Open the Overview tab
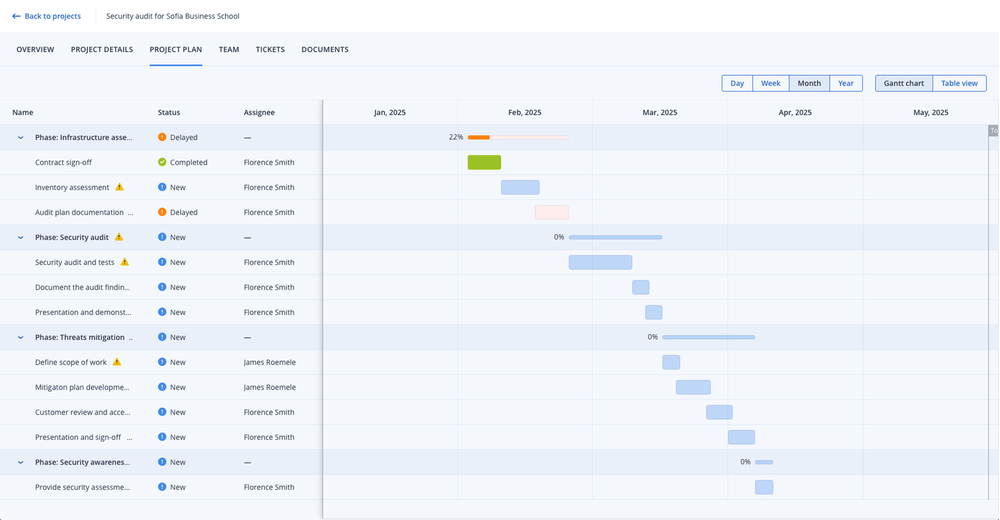 click(35, 49)
